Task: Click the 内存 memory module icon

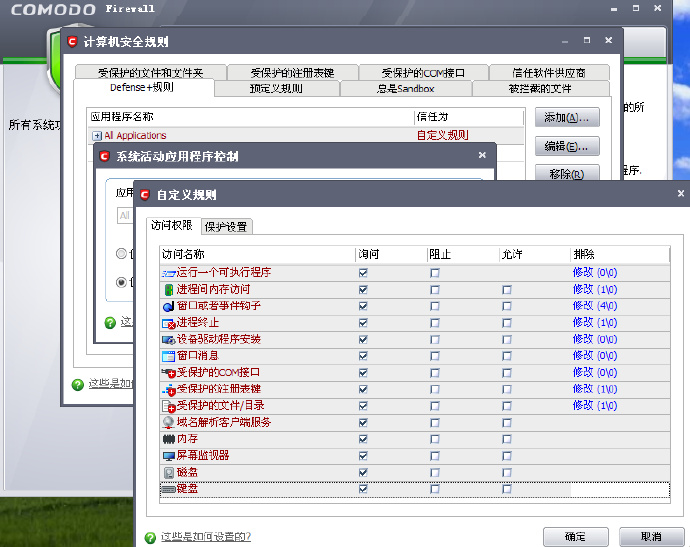Action: 169,439
